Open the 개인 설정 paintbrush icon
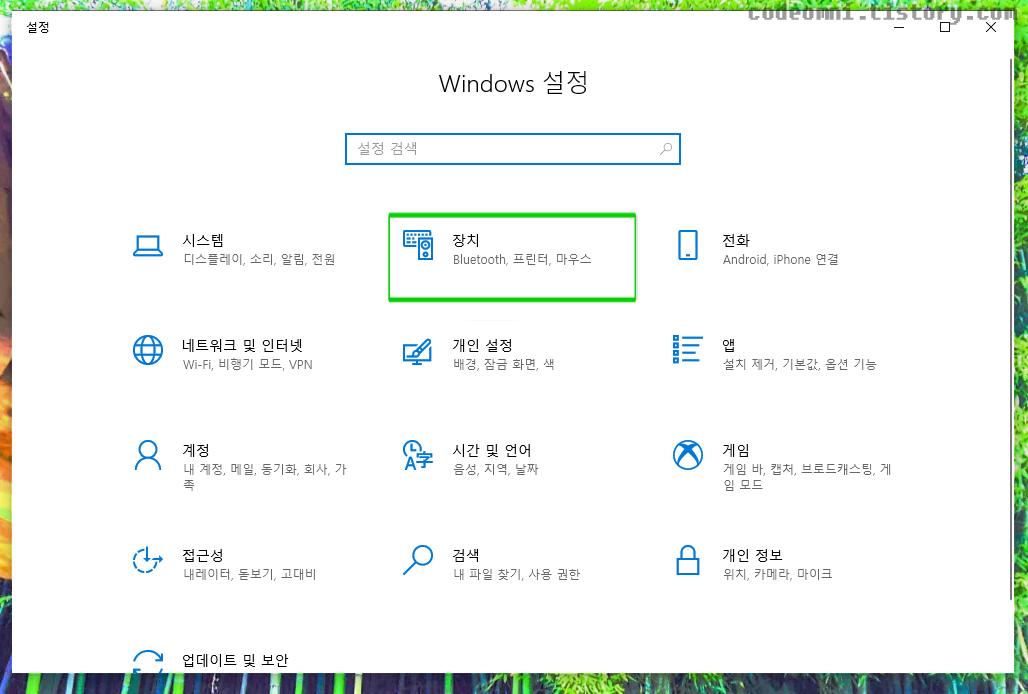The image size is (1028, 694). pyautogui.click(x=418, y=351)
